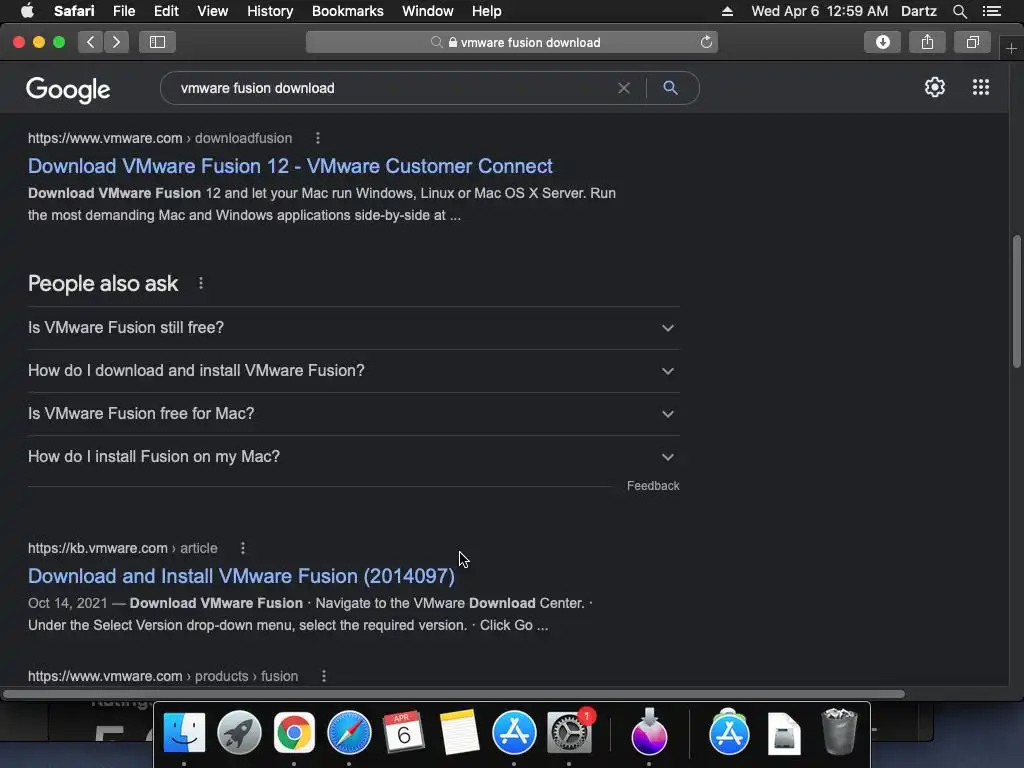Screen dimensions: 1024x768
Task: Open the History menu
Action: (x=270, y=11)
